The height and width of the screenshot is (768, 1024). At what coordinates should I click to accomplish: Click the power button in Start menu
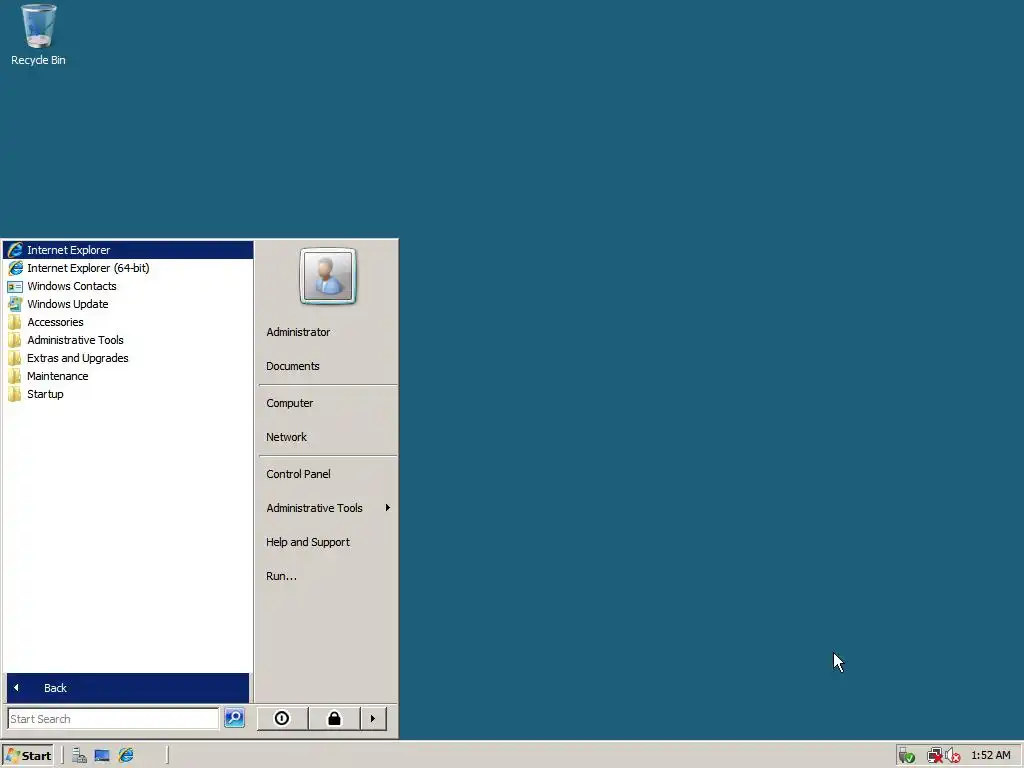click(282, 718)
